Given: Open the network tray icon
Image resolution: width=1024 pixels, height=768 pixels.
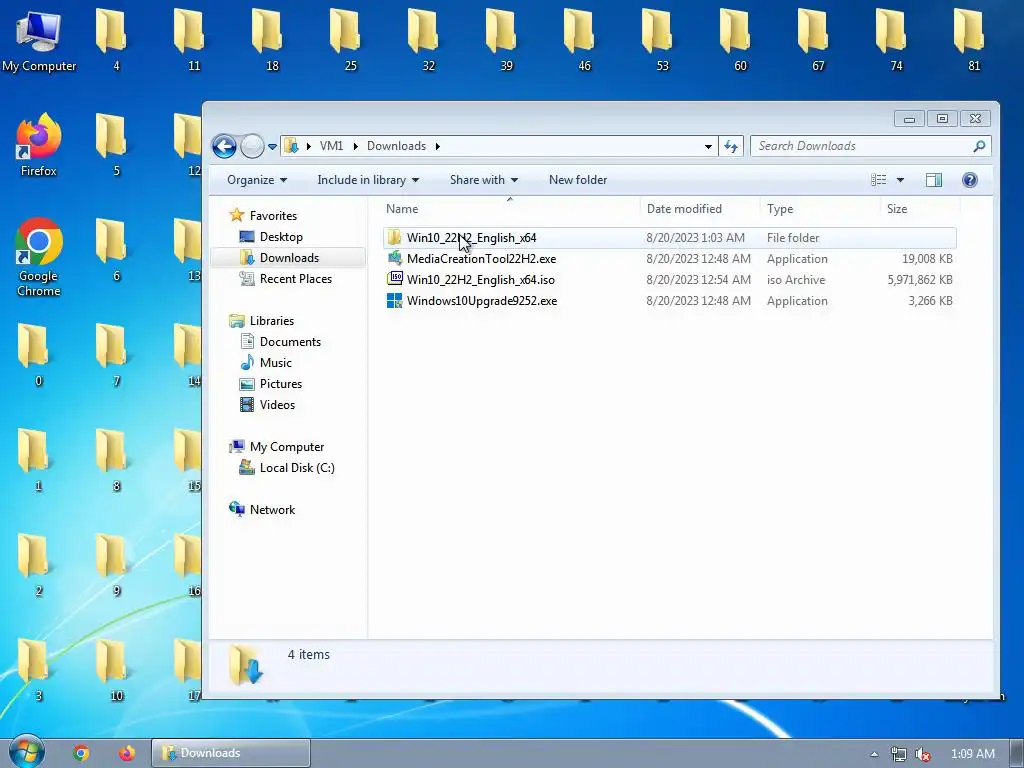Looking at the screenshot, I should [x=899, y=754].
